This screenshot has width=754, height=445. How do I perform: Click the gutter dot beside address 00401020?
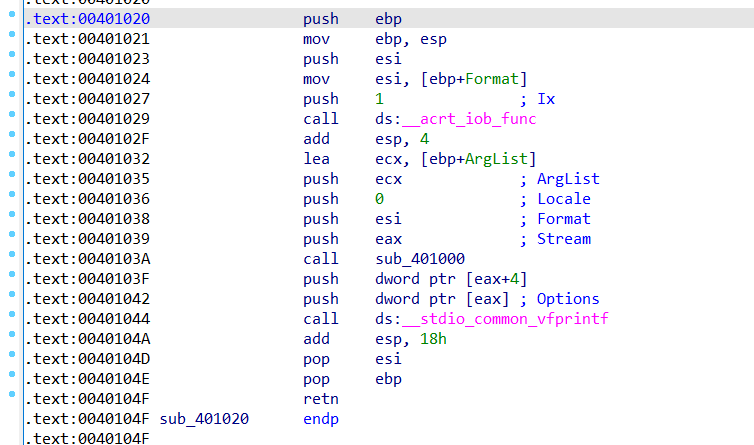pos(10,19)
